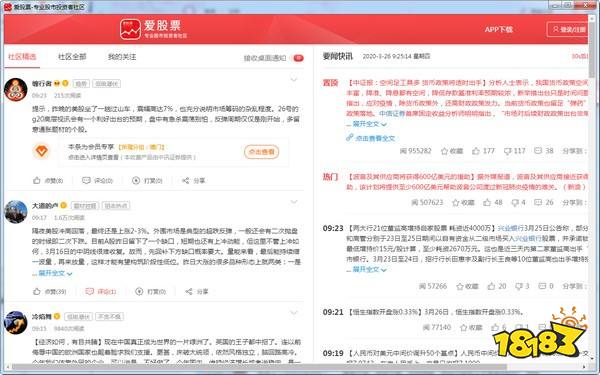This screenshot has width=600, height=375.
Task: Share the 大道的卢 post
Action: pos(197,292)
